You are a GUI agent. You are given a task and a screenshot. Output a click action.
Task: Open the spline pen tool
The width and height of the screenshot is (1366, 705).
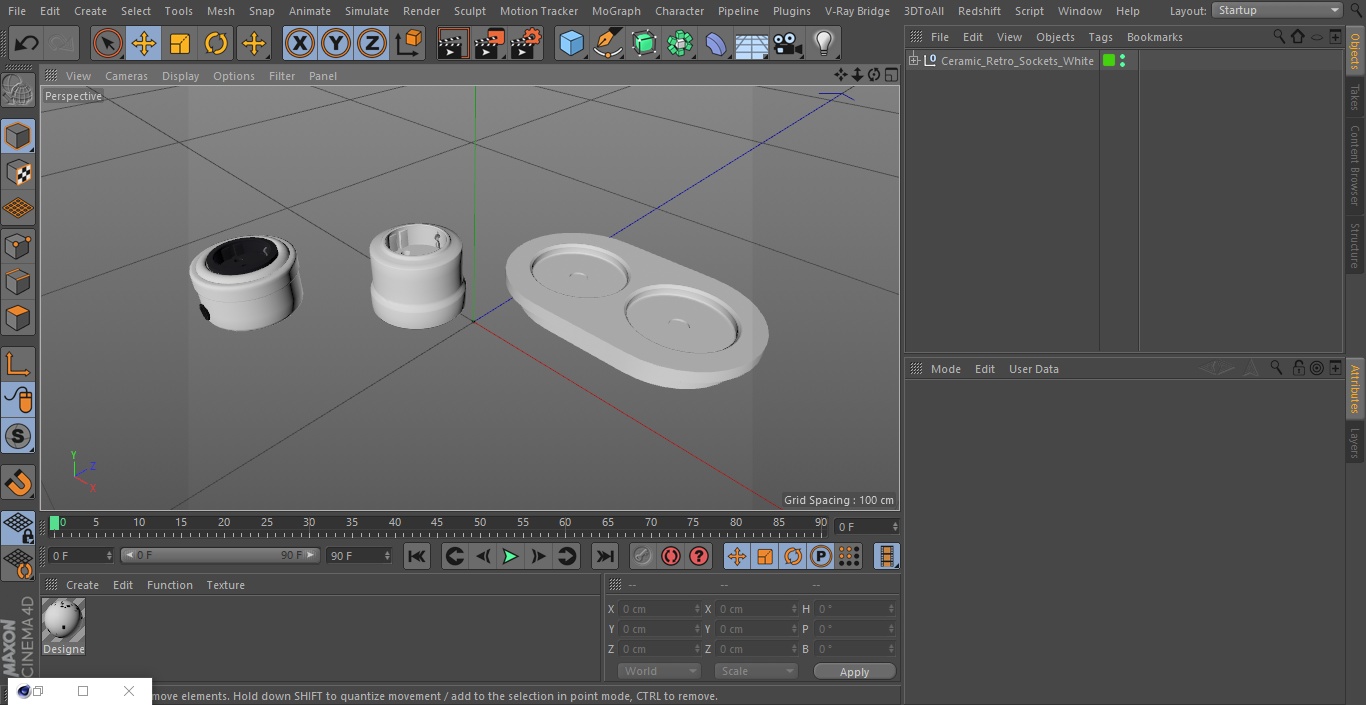point(607,44)
